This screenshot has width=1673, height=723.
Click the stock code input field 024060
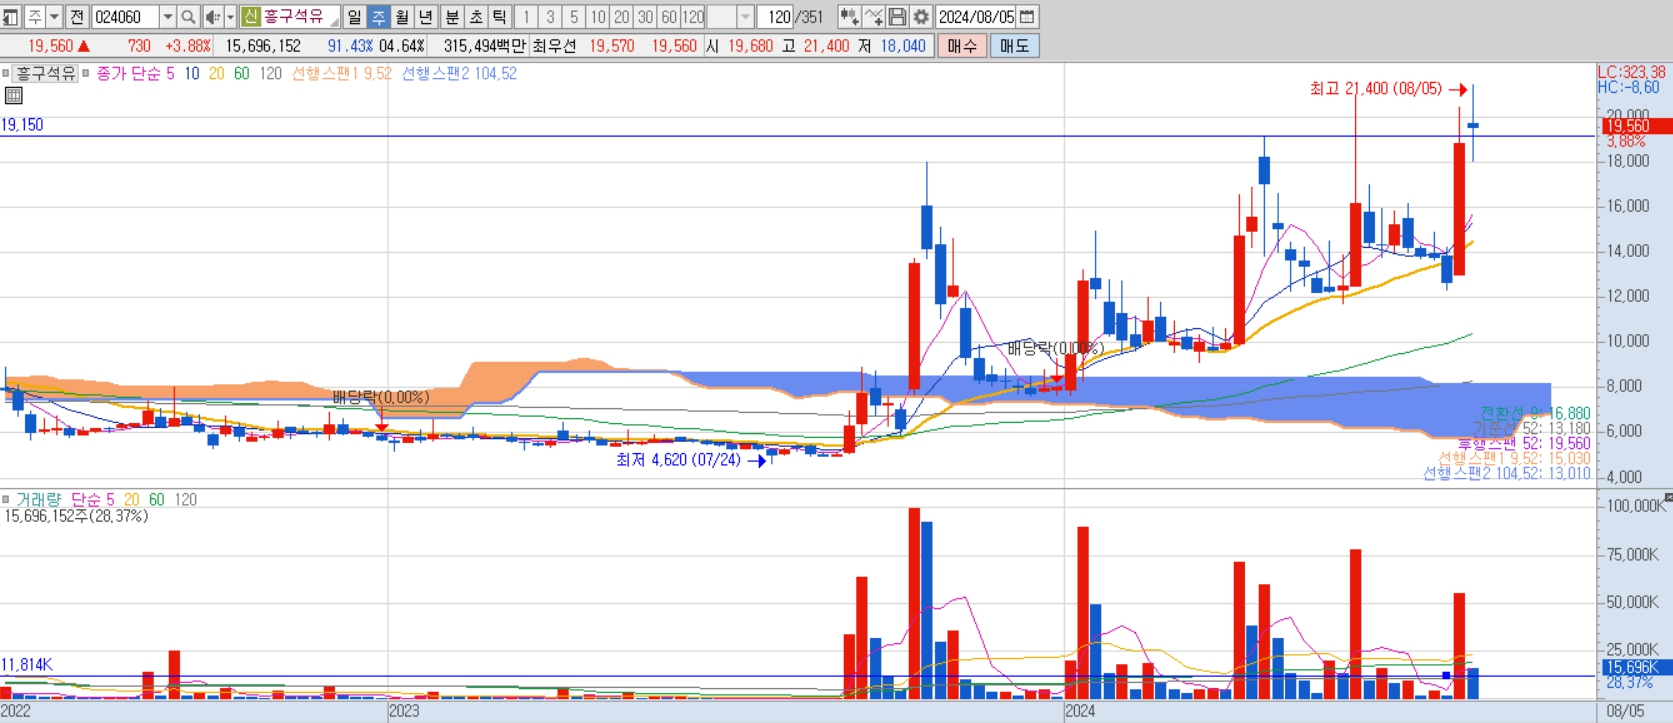[x=125, y=17]
